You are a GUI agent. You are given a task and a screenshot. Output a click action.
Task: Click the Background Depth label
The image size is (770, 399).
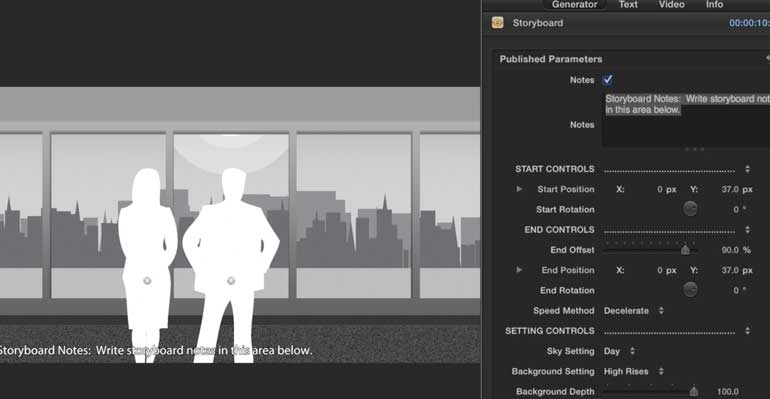(555, 391)
